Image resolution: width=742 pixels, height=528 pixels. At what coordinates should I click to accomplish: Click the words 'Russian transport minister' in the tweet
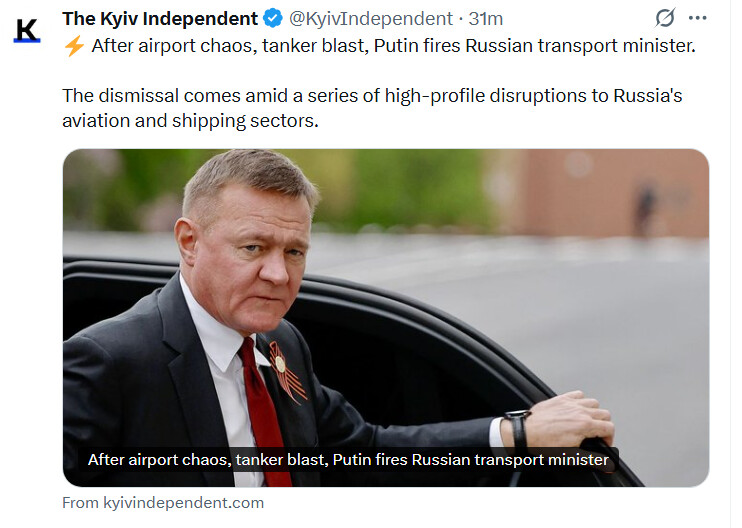point(581,46)
